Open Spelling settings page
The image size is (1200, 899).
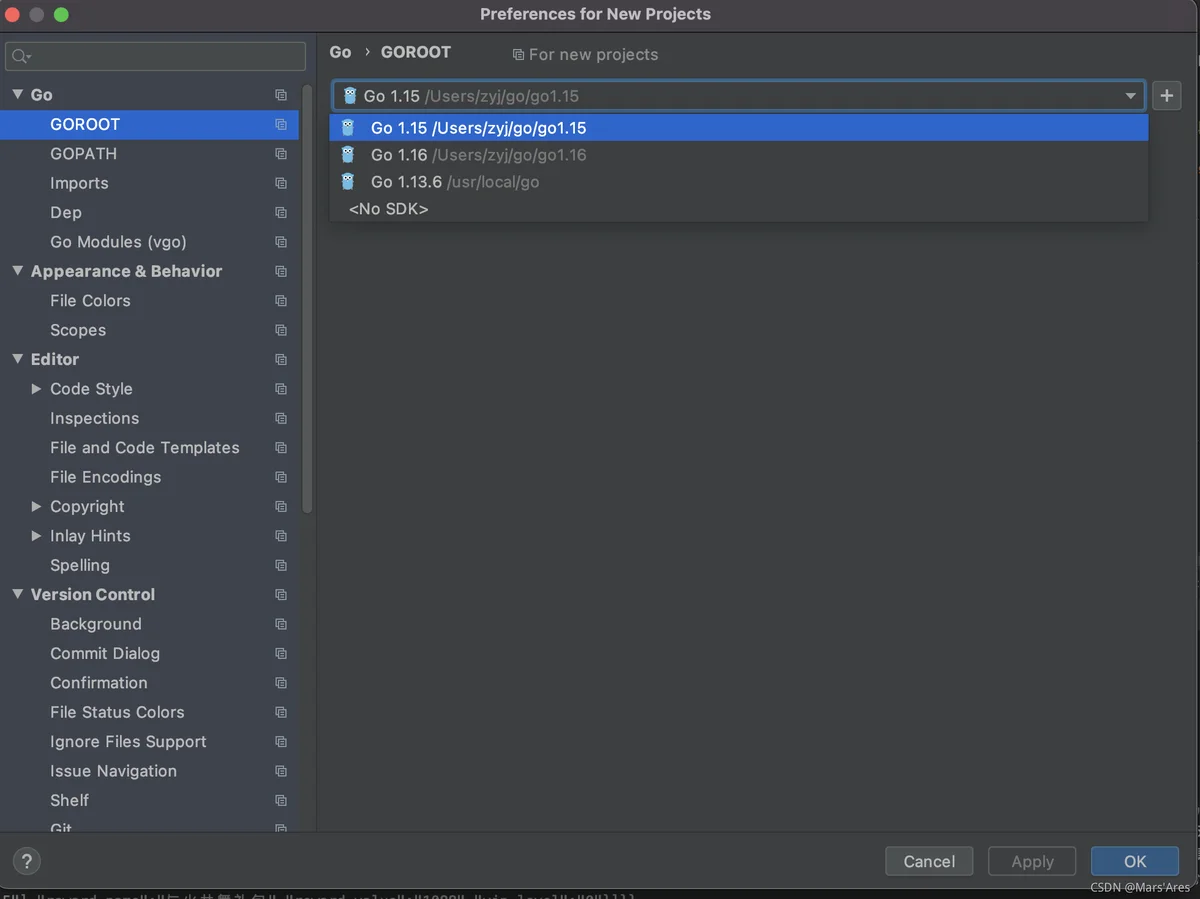pyautogui.click(x=80, y=565)
